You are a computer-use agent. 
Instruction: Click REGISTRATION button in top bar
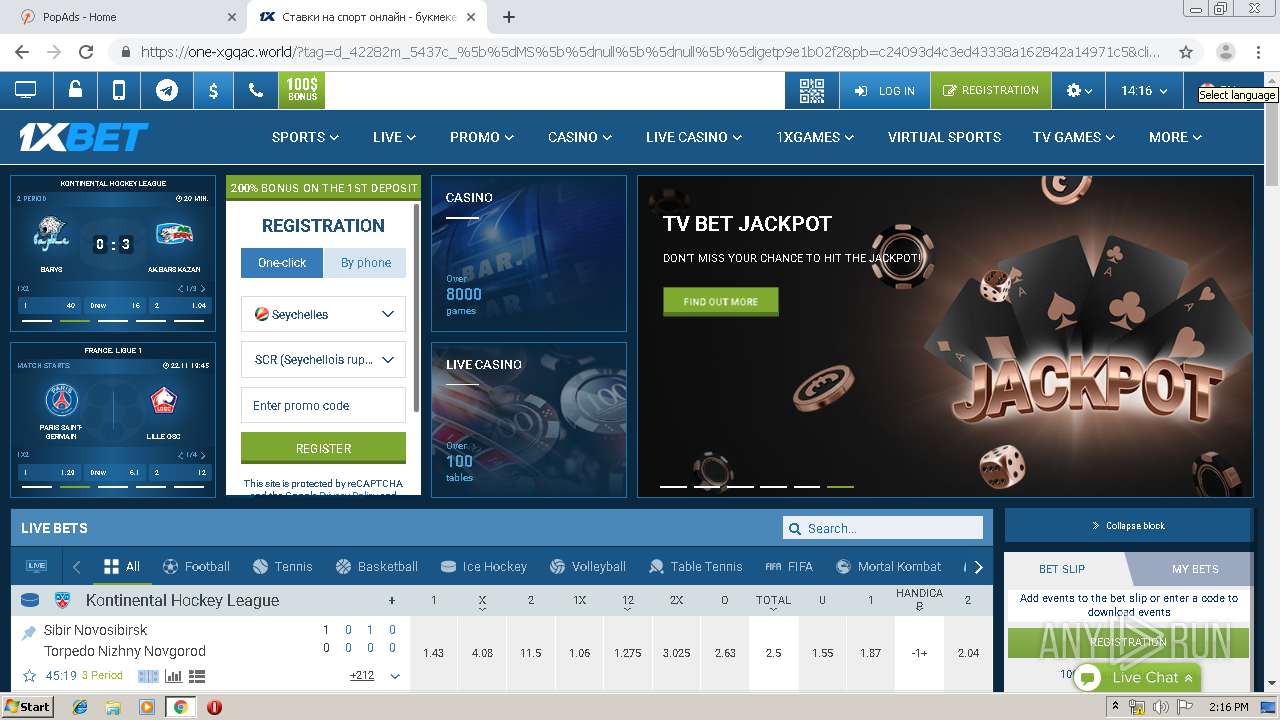coord(990,90)
